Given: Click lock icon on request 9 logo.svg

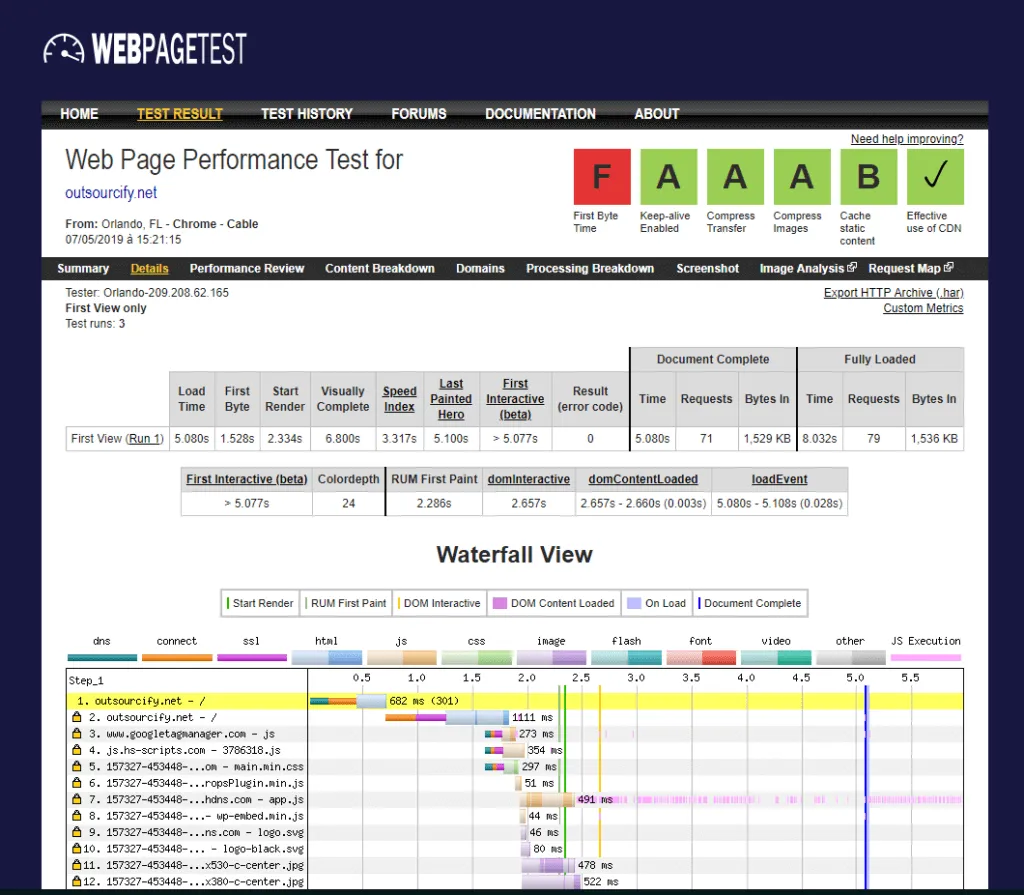Looking at the screenshot, I should tap(76, 832).
